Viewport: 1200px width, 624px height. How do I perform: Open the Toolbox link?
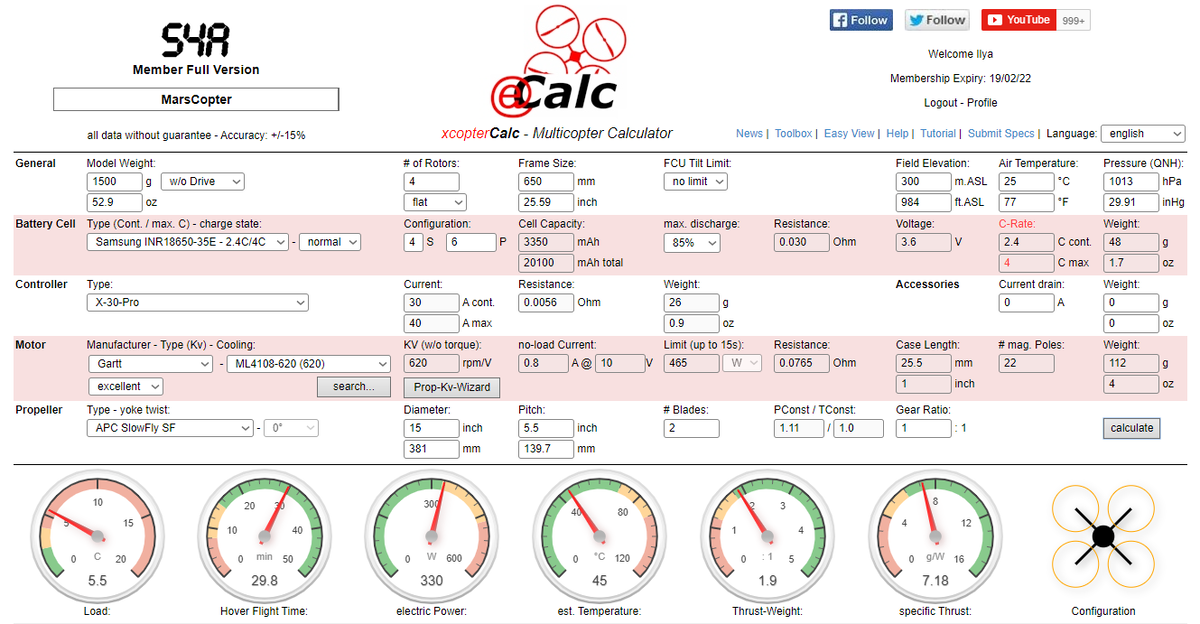tap(793, 134)
